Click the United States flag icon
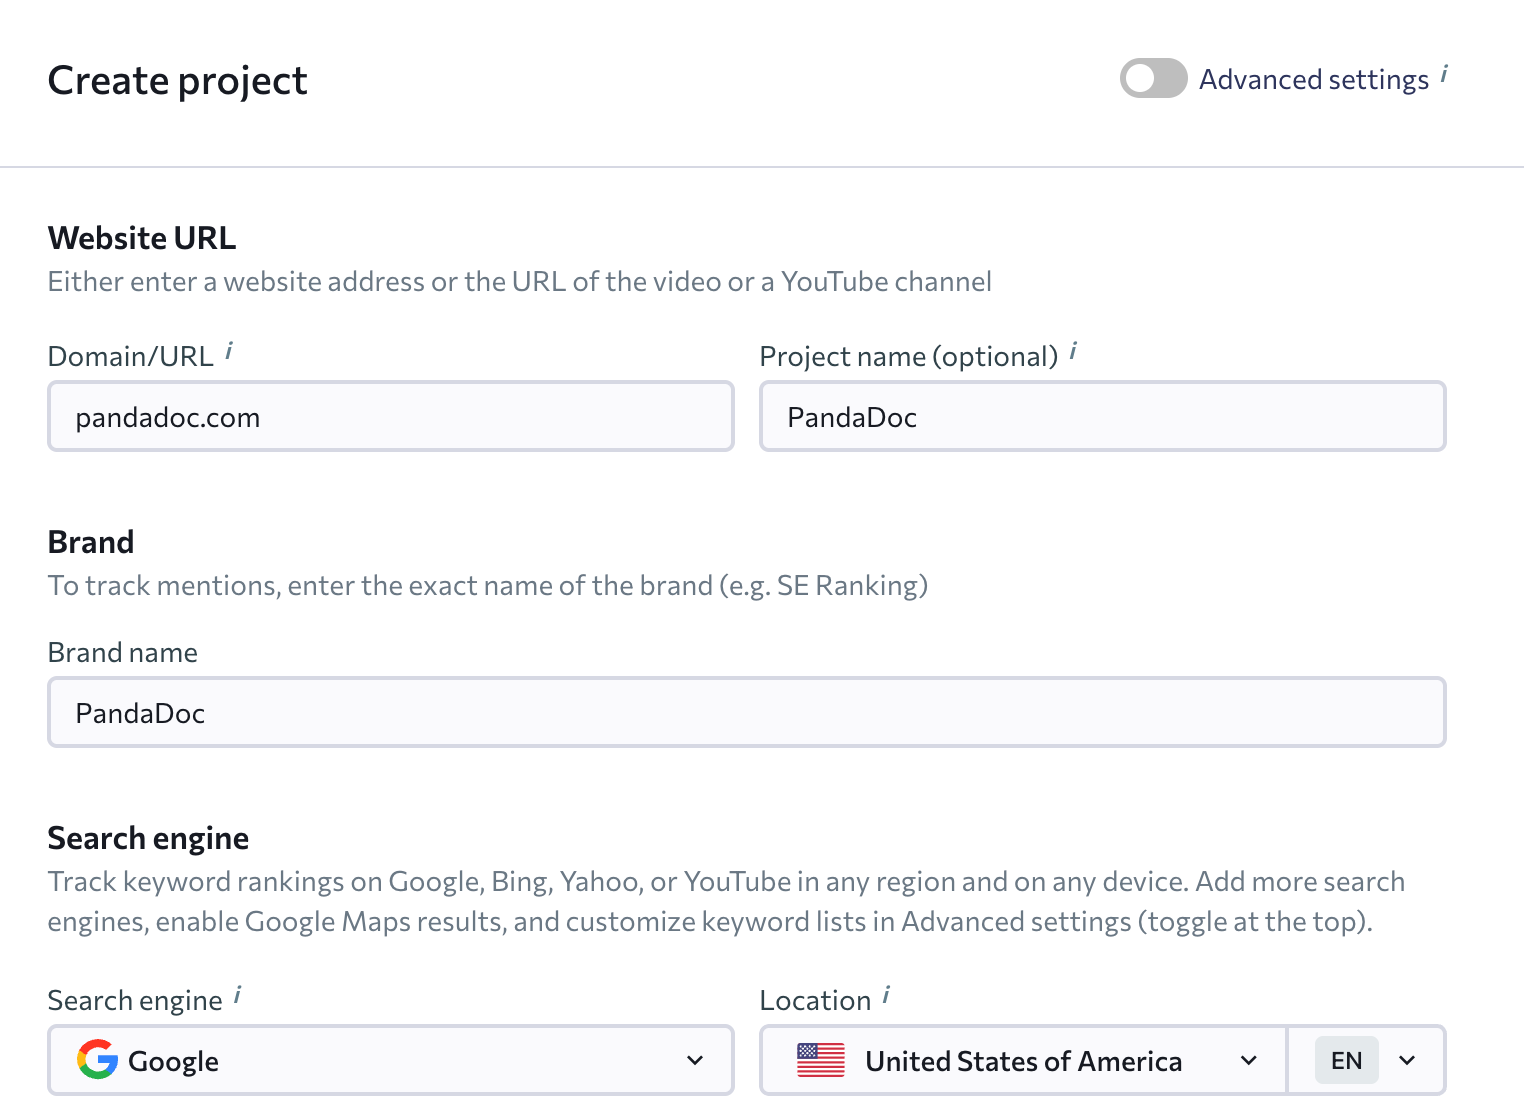This screenshot has width=1524, height=1120. (x=821, y=1060)
